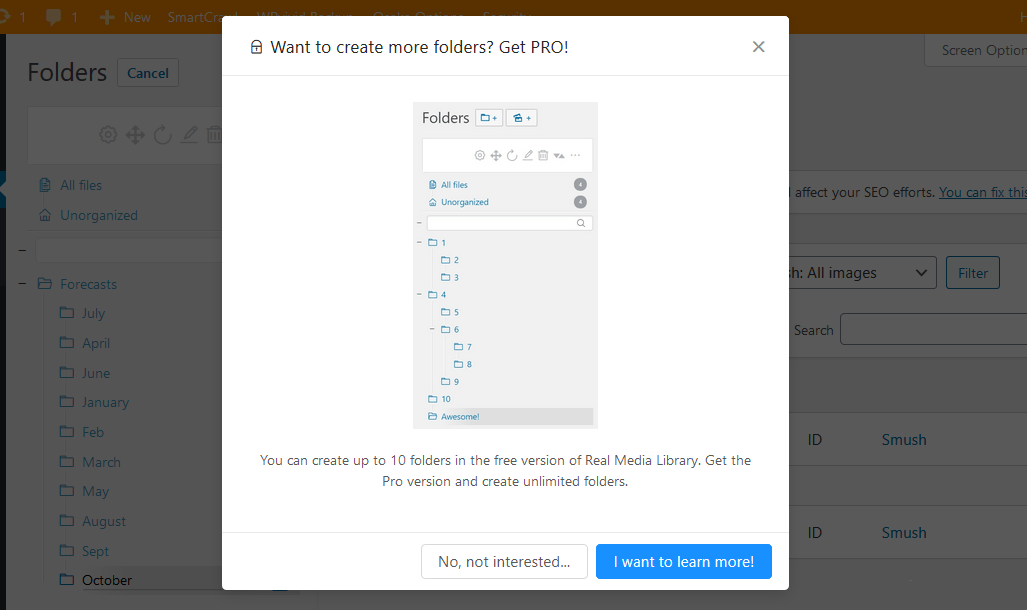The height and width of the screenshot is (610, 1027).
Task: Click the folder search field in sidebar
Action: 128,250
